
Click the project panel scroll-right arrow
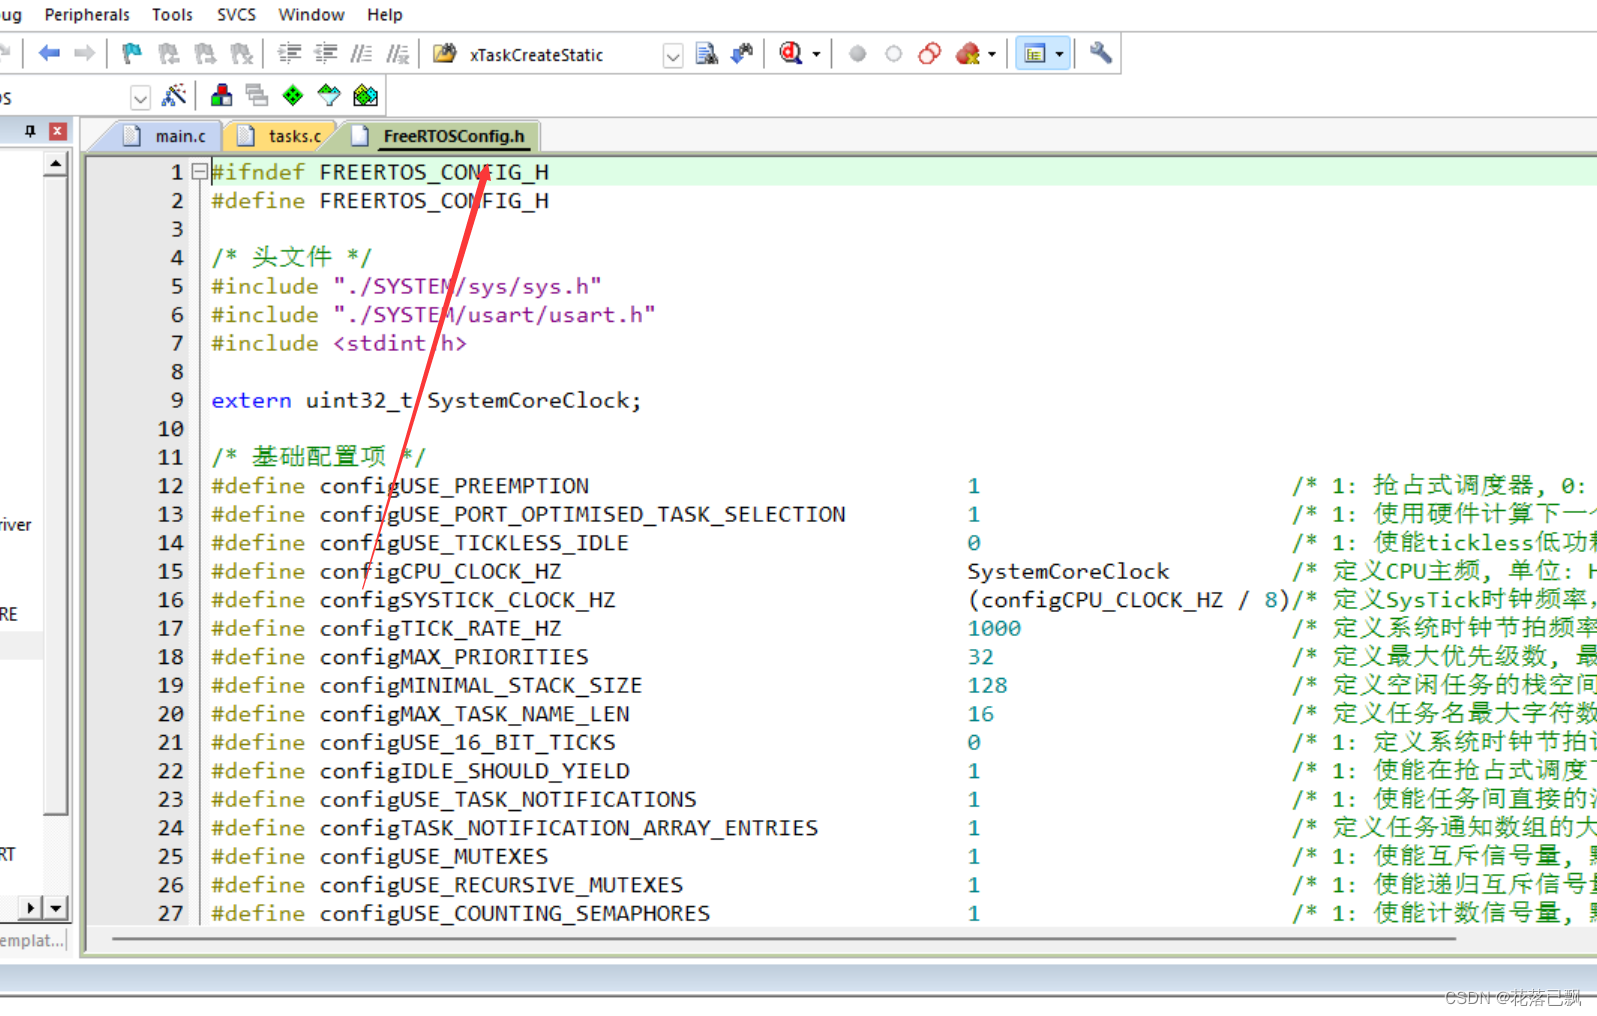click(x=31, y=908)
